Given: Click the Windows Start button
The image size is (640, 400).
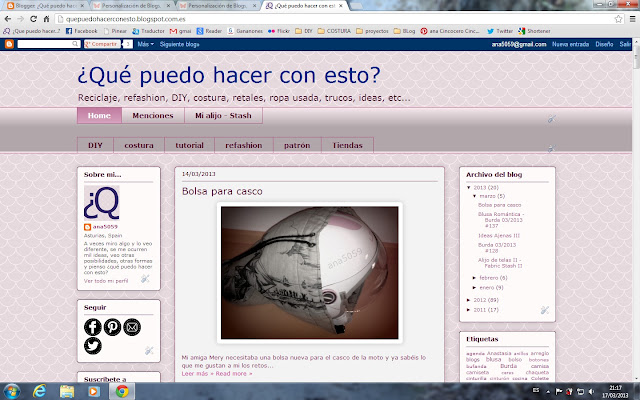Looking at the screenshot, I should [11, 391].
